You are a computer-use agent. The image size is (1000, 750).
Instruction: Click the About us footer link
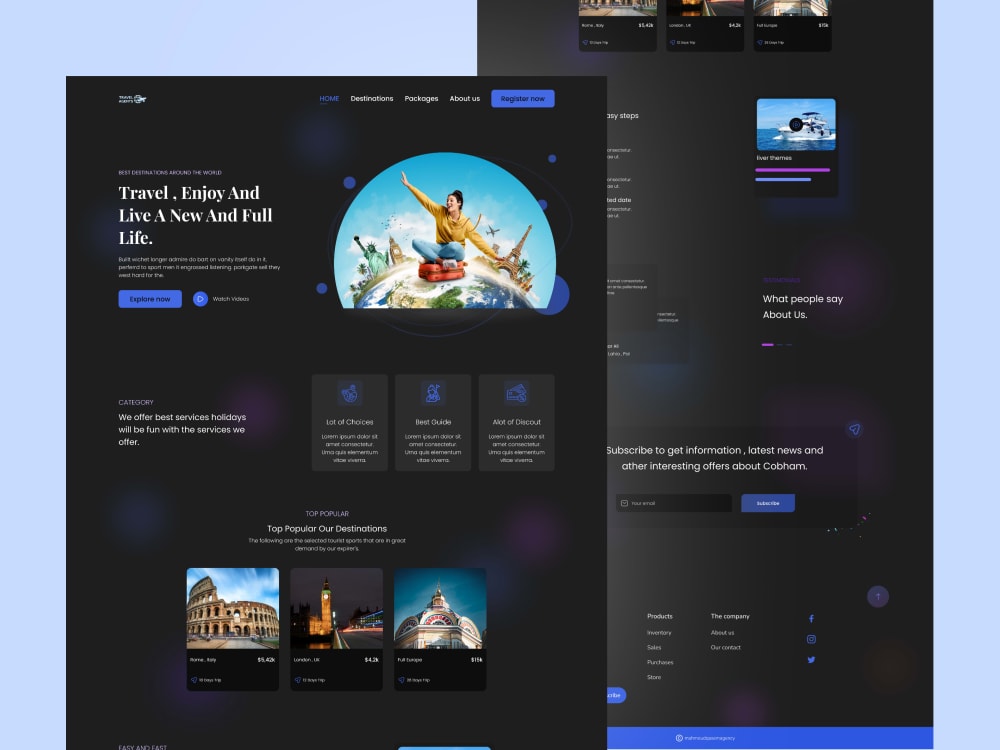pos(722,633)
